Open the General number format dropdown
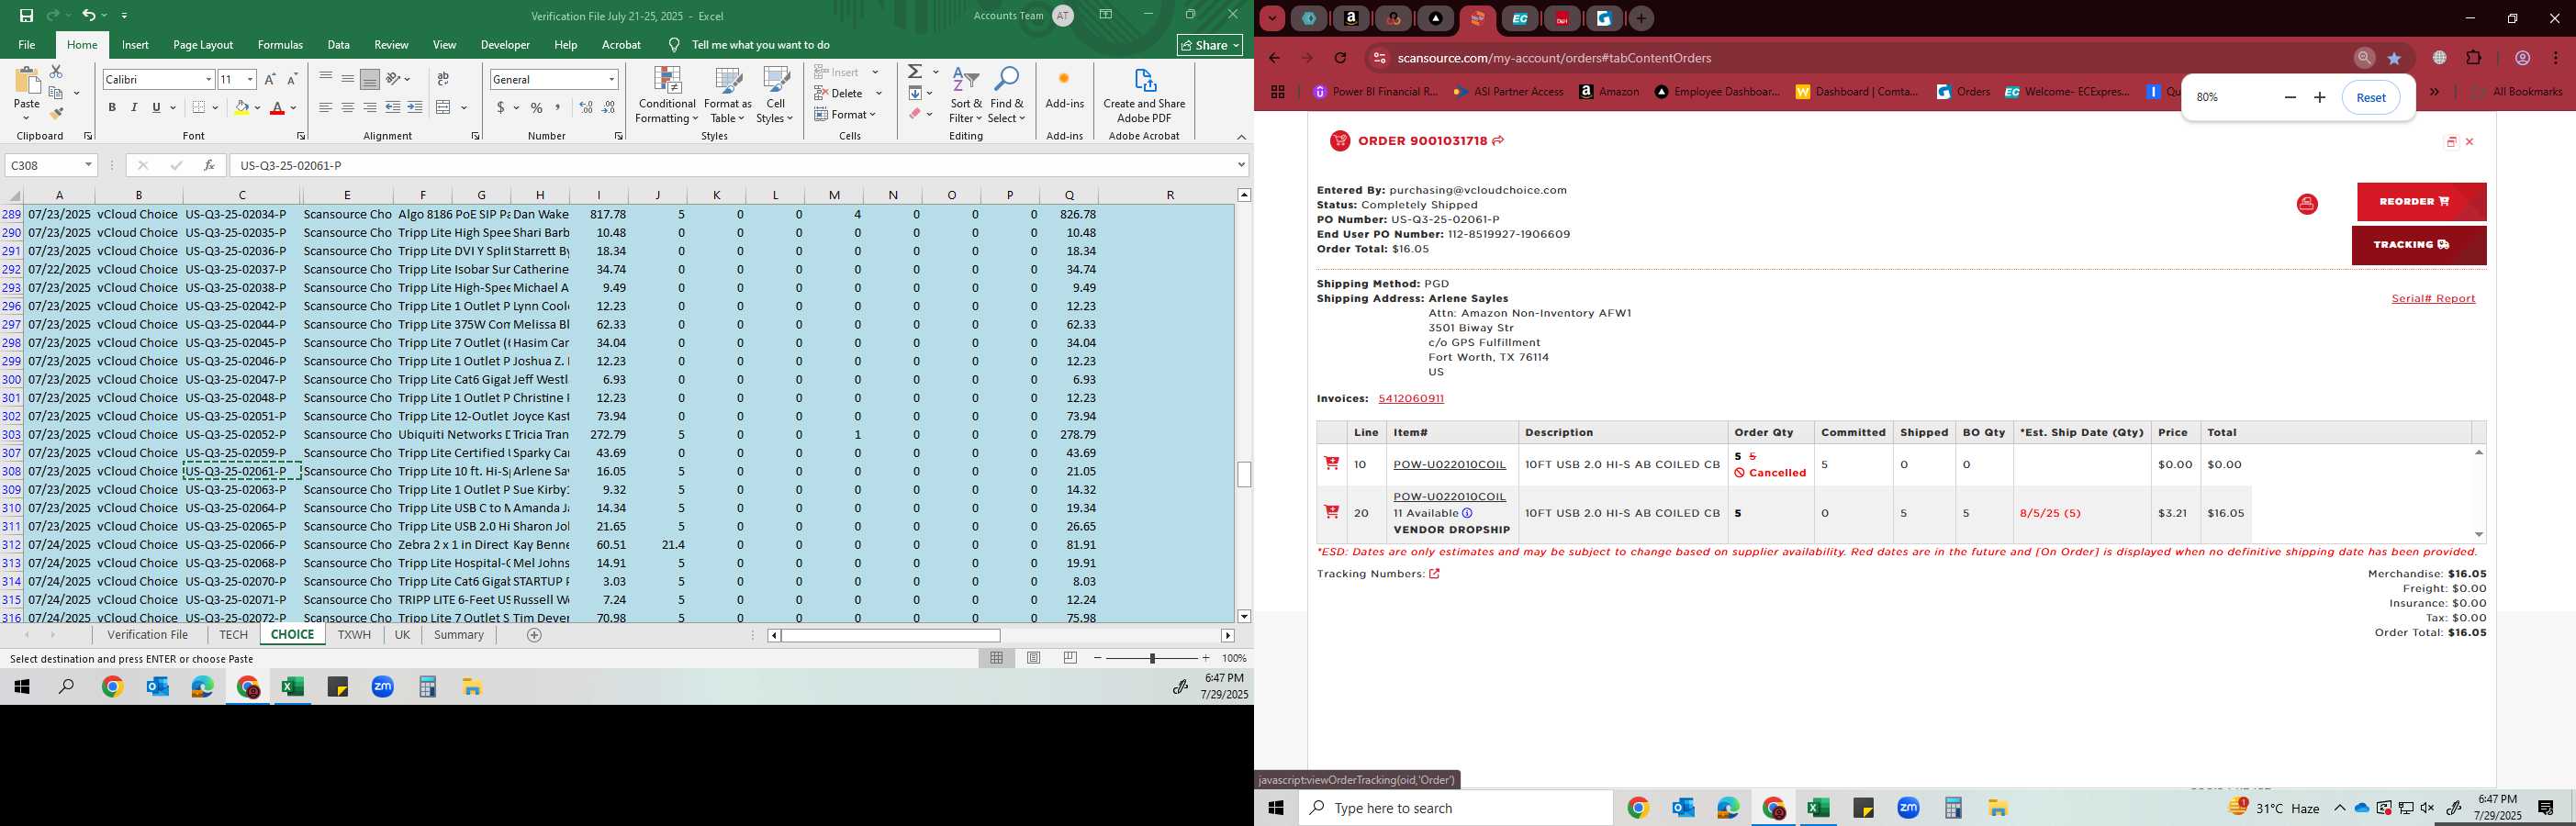The height and width of the screenshot is (826, 2576). 611,79
